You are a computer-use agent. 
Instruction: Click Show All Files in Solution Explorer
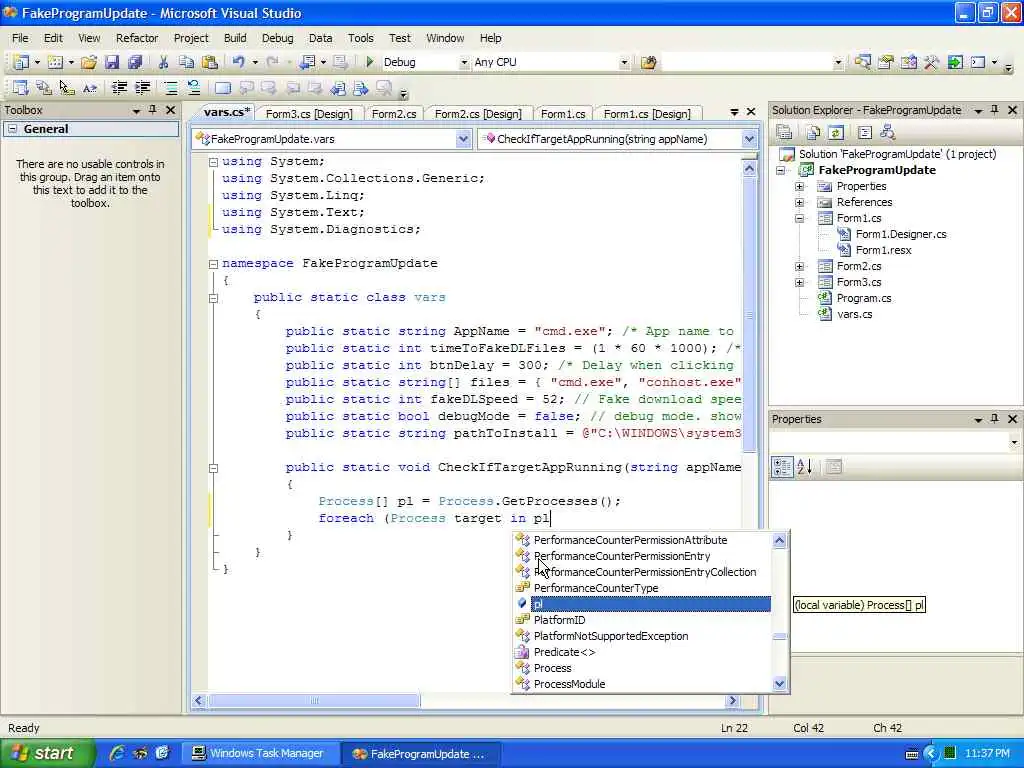click(x=812, y=133)
